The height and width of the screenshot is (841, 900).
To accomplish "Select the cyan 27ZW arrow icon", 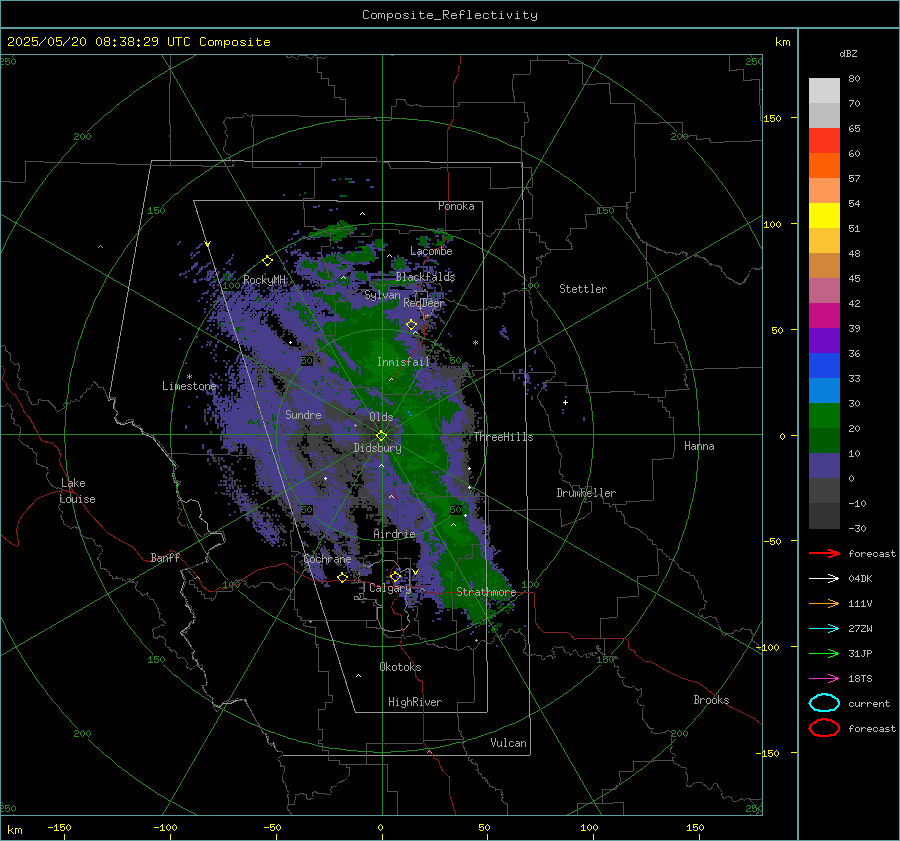I will [x=824, y=629].
